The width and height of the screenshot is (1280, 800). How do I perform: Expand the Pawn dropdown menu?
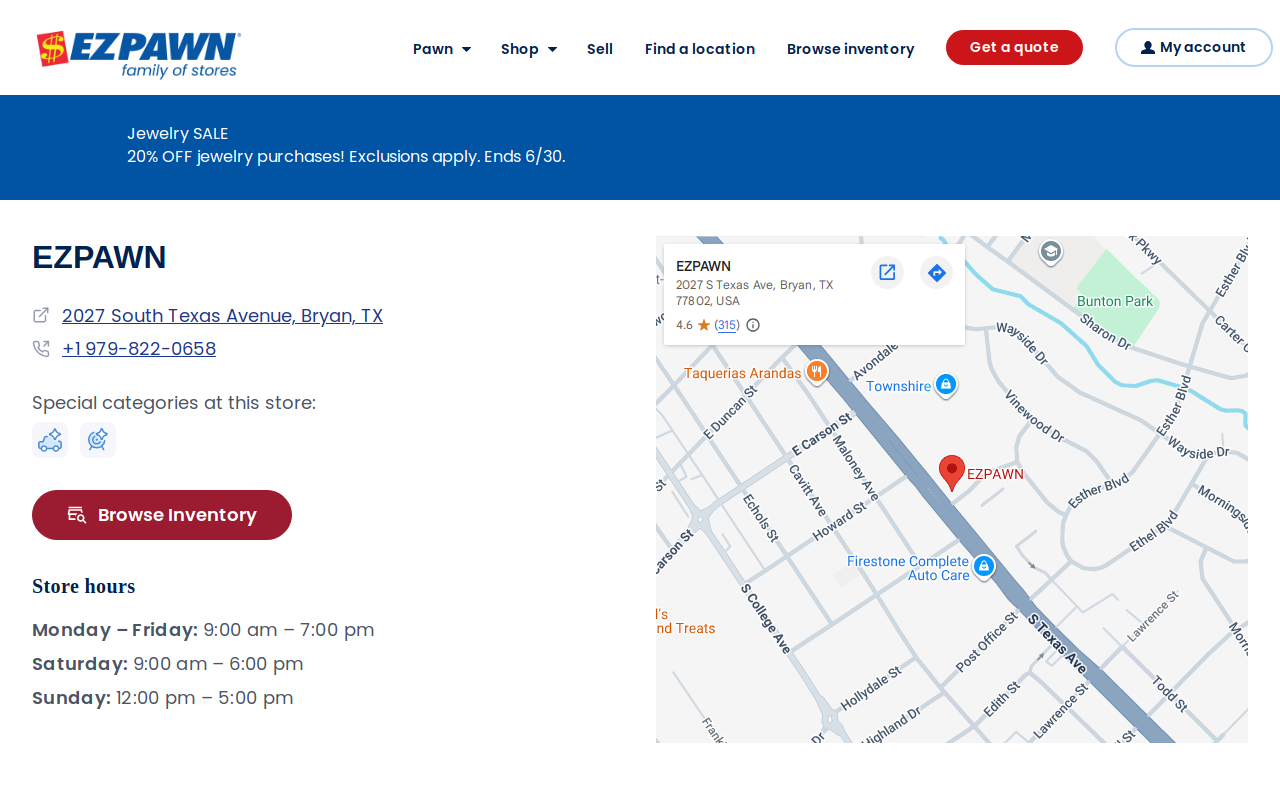tap(442, 49)
